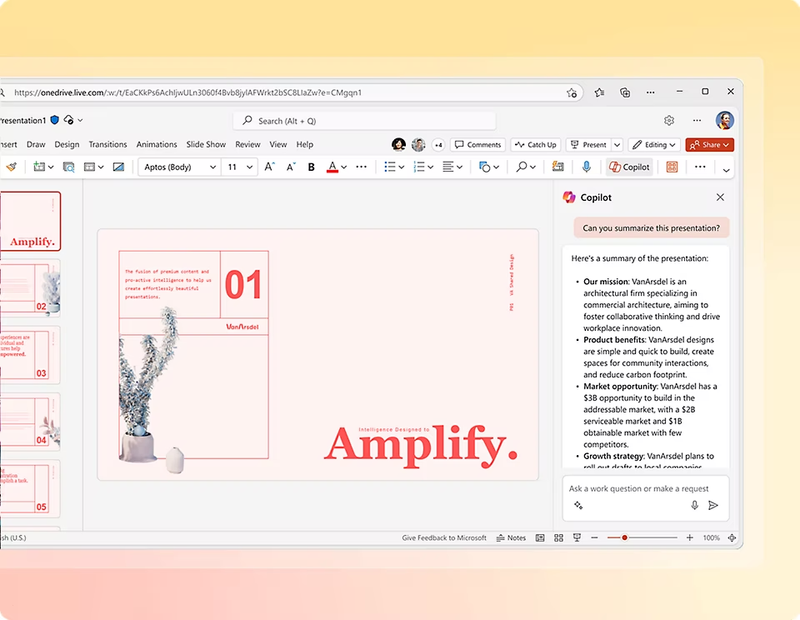
Task: Zoom out with the minus button
Action: [594, 538]
